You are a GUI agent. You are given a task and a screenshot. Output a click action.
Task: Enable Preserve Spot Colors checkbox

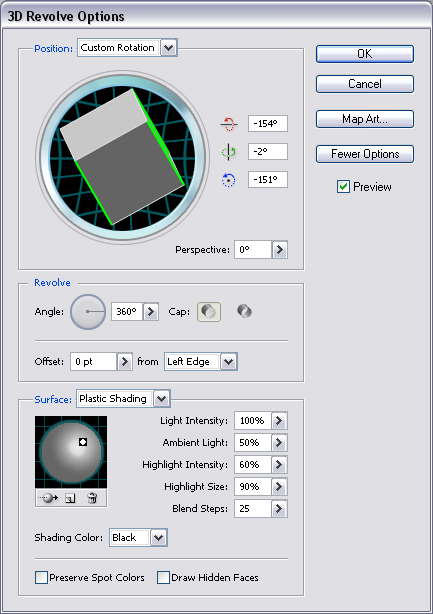tap(41, 578)
